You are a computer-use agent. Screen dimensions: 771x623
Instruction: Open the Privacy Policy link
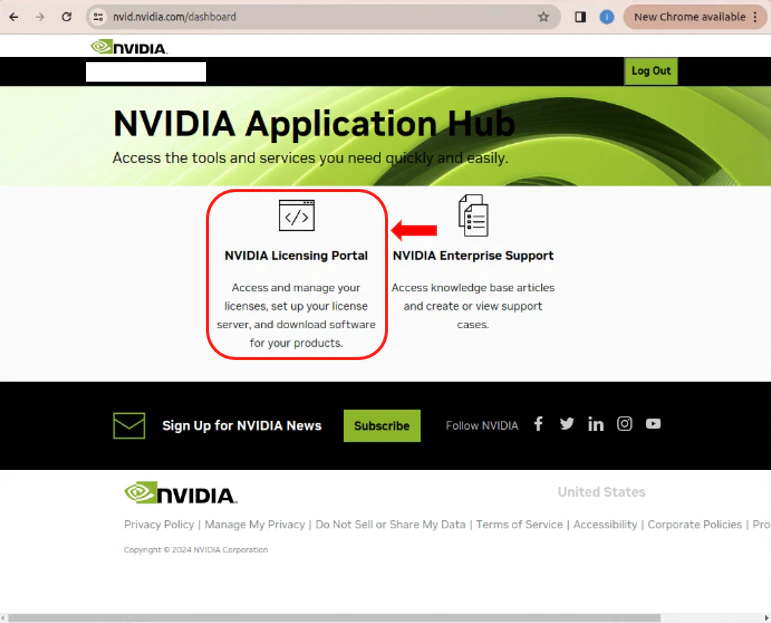[x=159, y=525]
